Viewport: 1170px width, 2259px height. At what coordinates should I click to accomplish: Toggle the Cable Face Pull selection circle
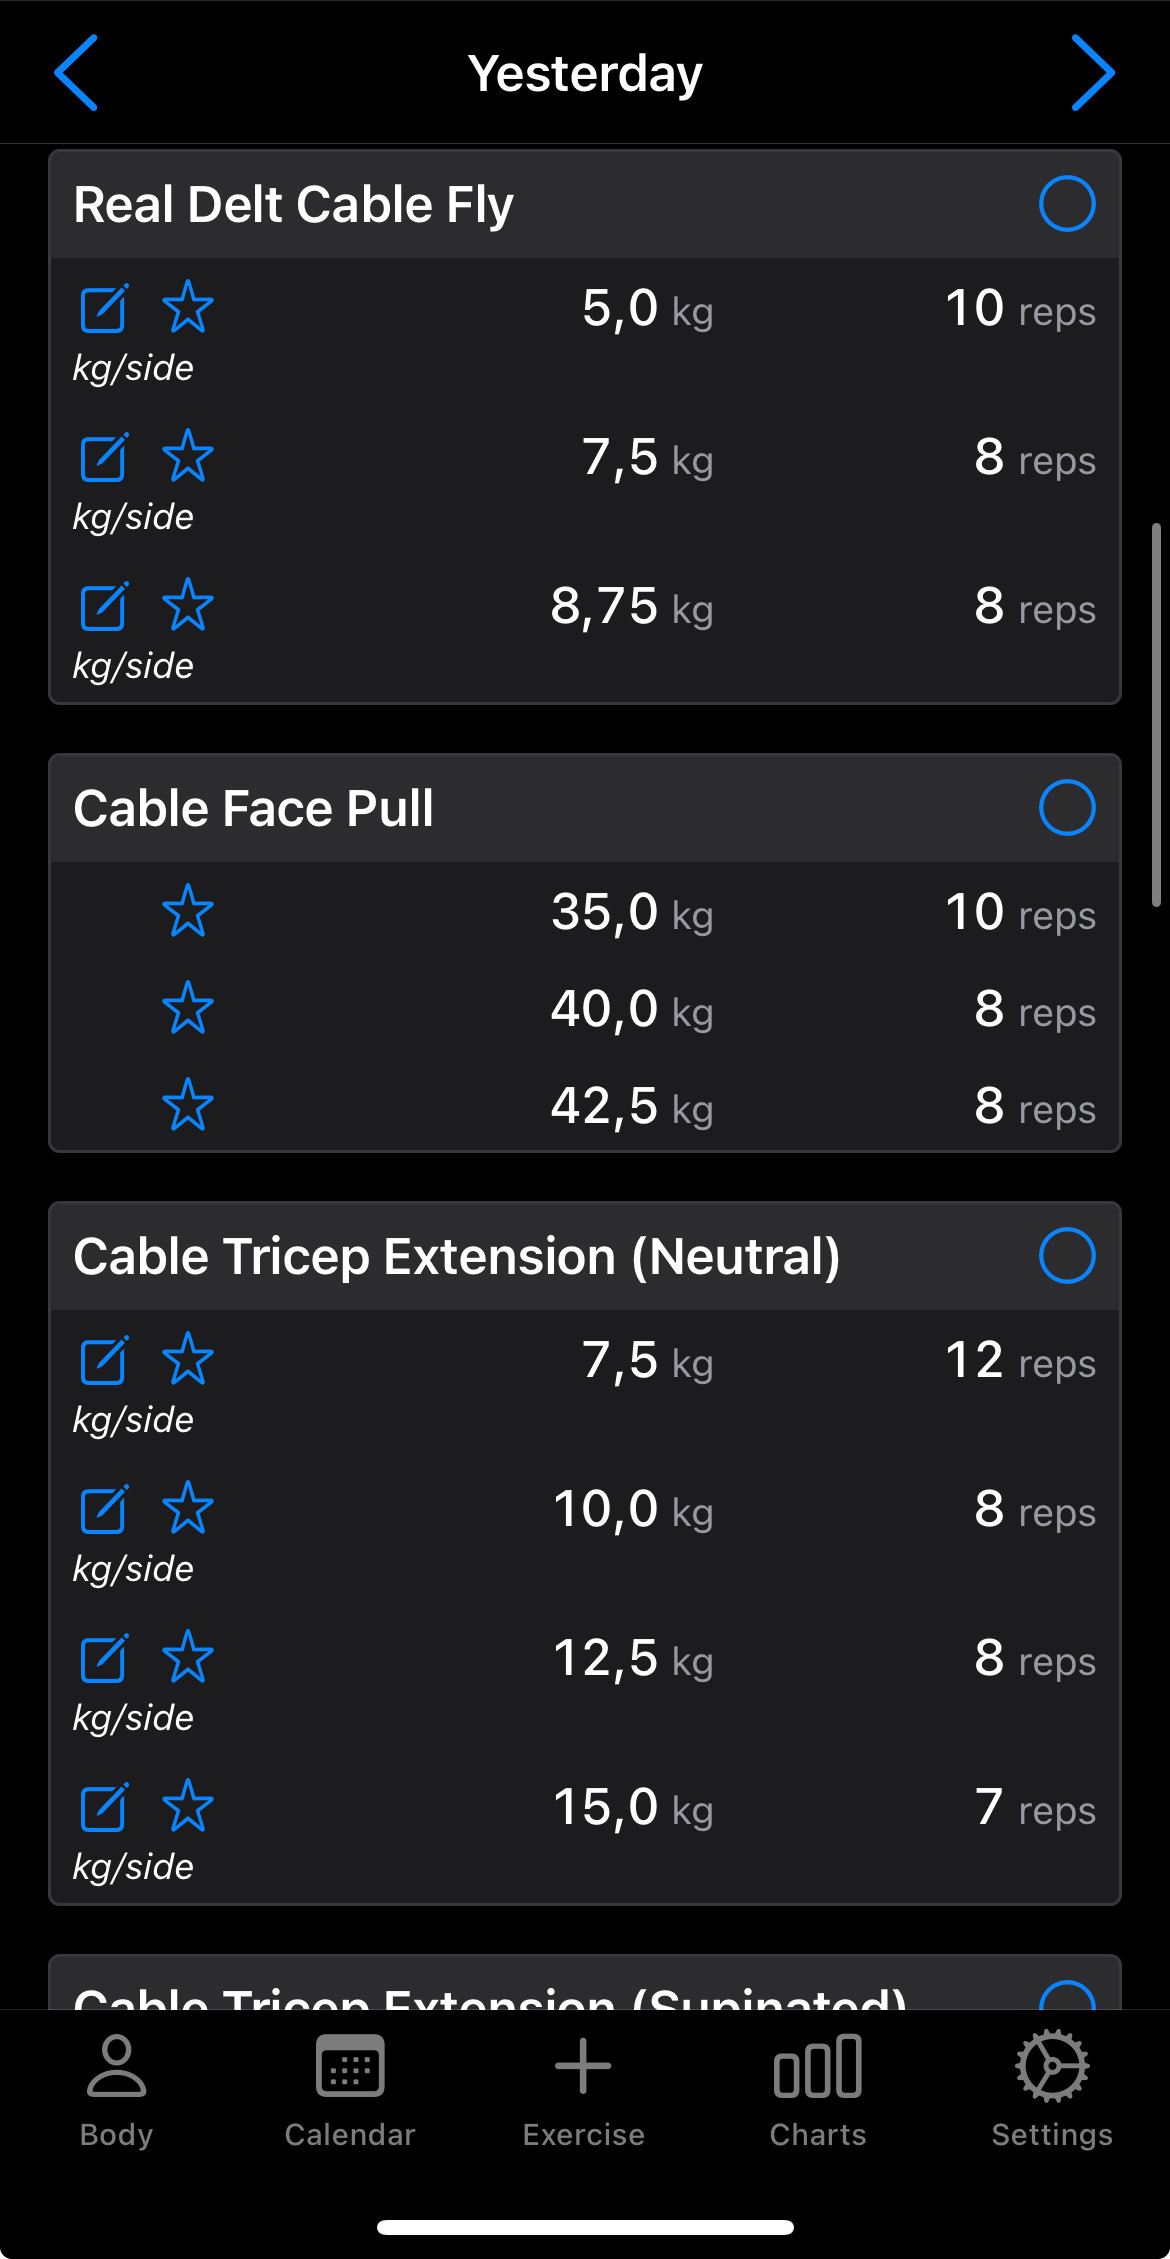1067,808
